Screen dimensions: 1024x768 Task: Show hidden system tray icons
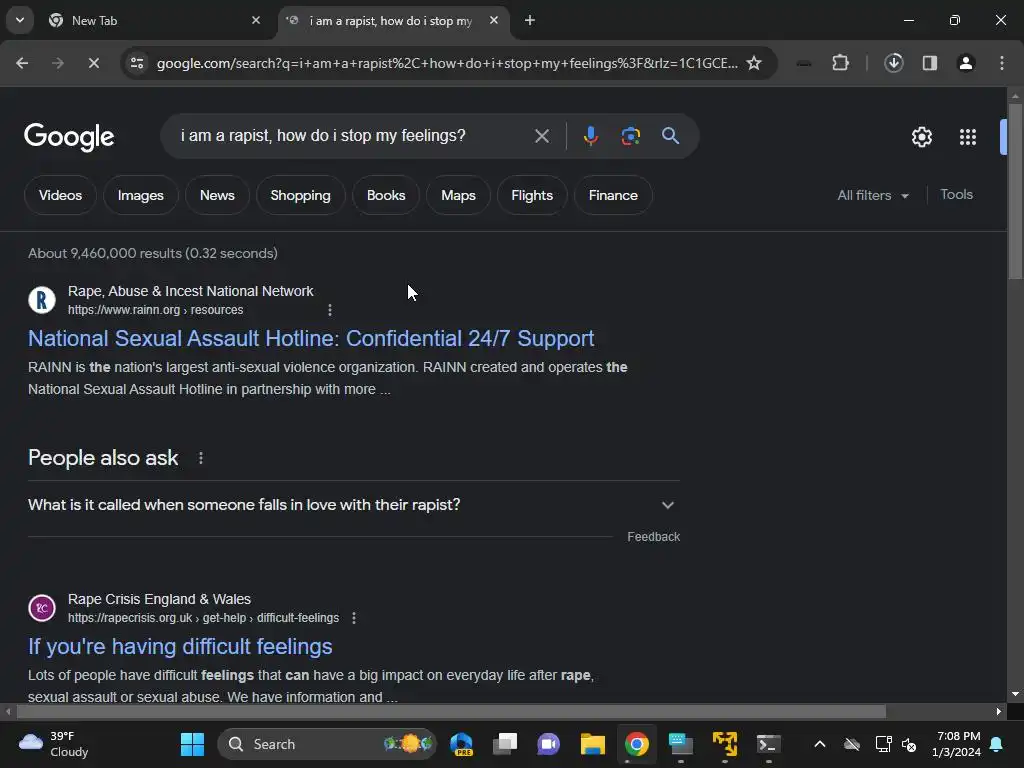click(820, 744)
